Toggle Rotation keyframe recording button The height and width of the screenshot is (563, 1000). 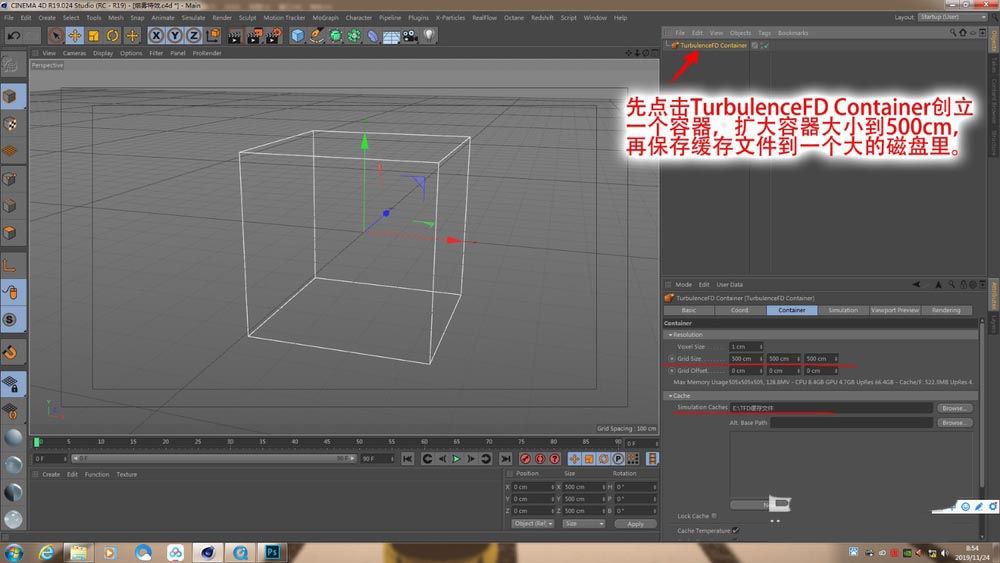pos(603,459)
